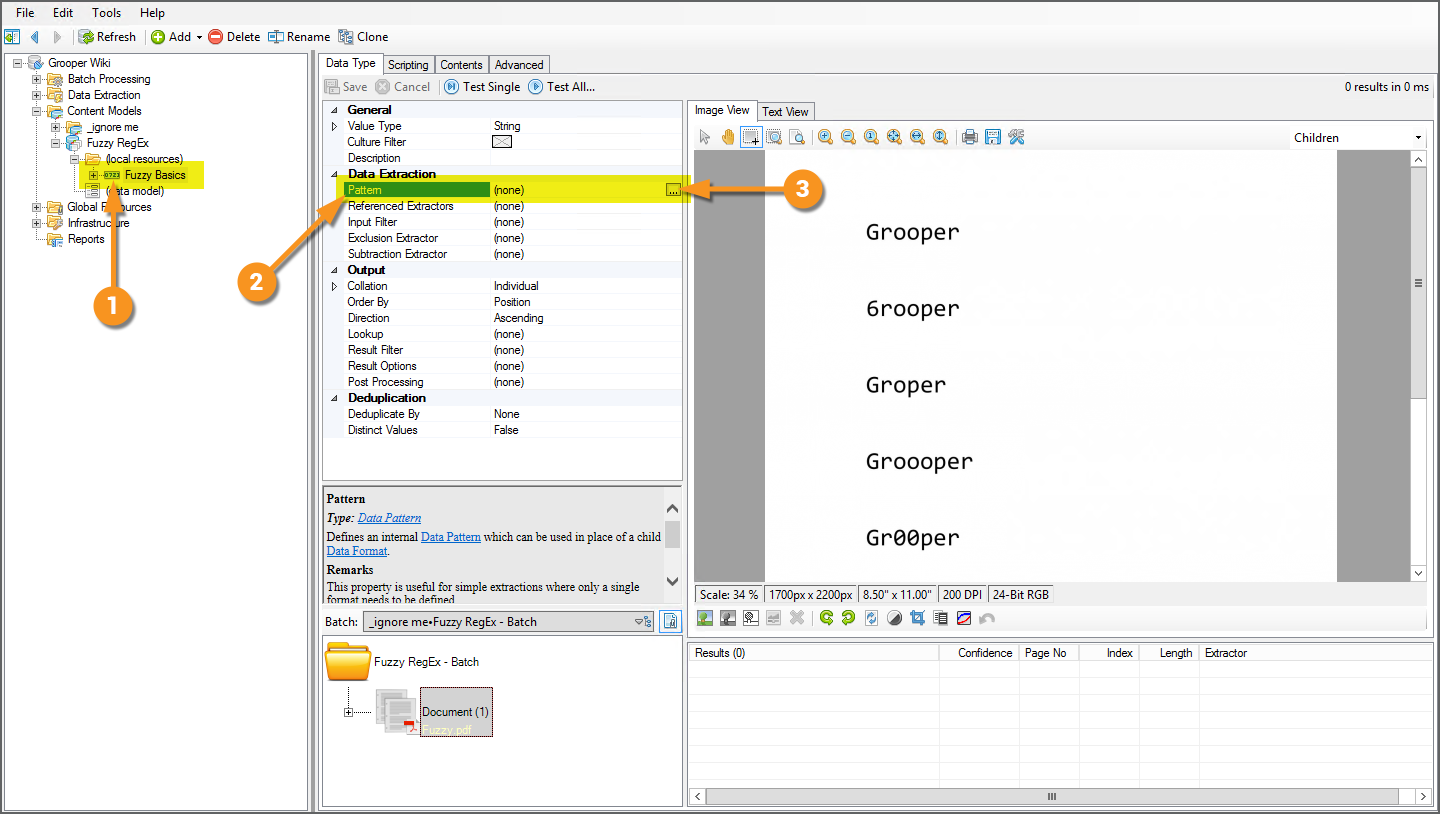Screen dimensions: 1440x814
Task: Activate the rectangular selection tool toggle
Action: (x=750, y=137)
